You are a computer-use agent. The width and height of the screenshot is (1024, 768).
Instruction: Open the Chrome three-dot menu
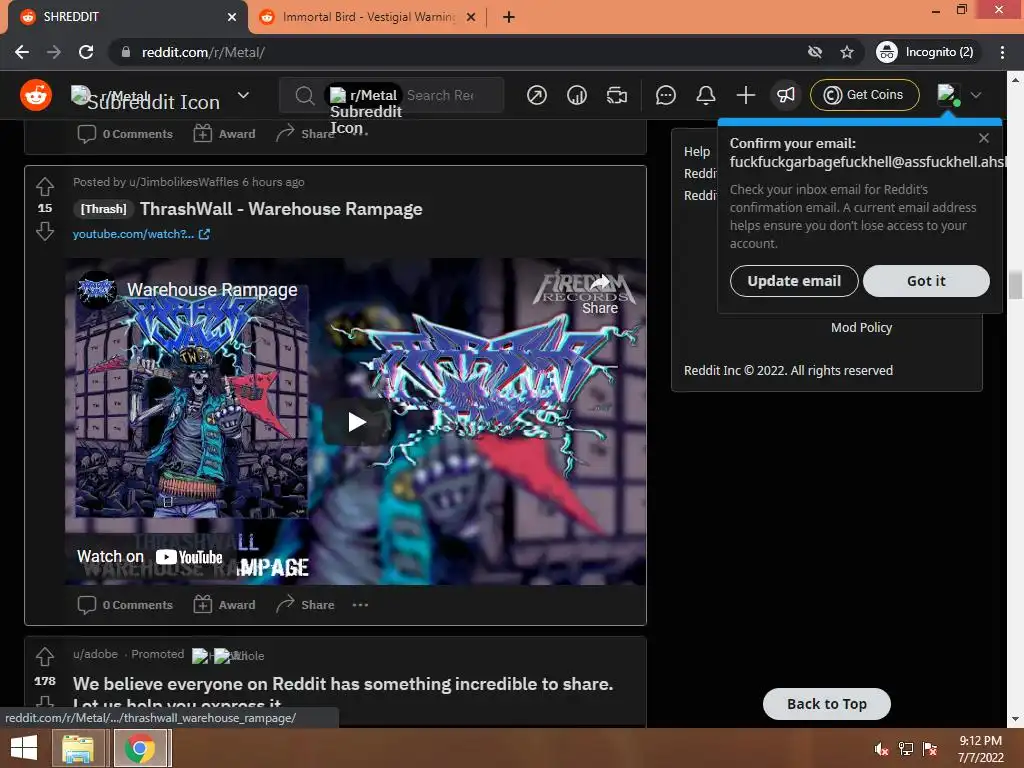1002,52
